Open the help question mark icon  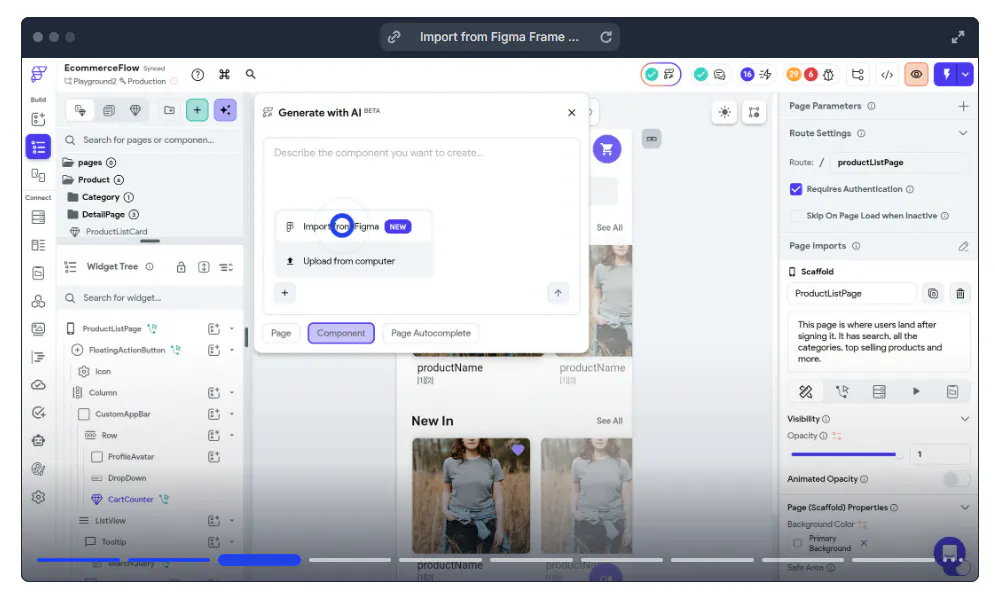click(198, 75)
